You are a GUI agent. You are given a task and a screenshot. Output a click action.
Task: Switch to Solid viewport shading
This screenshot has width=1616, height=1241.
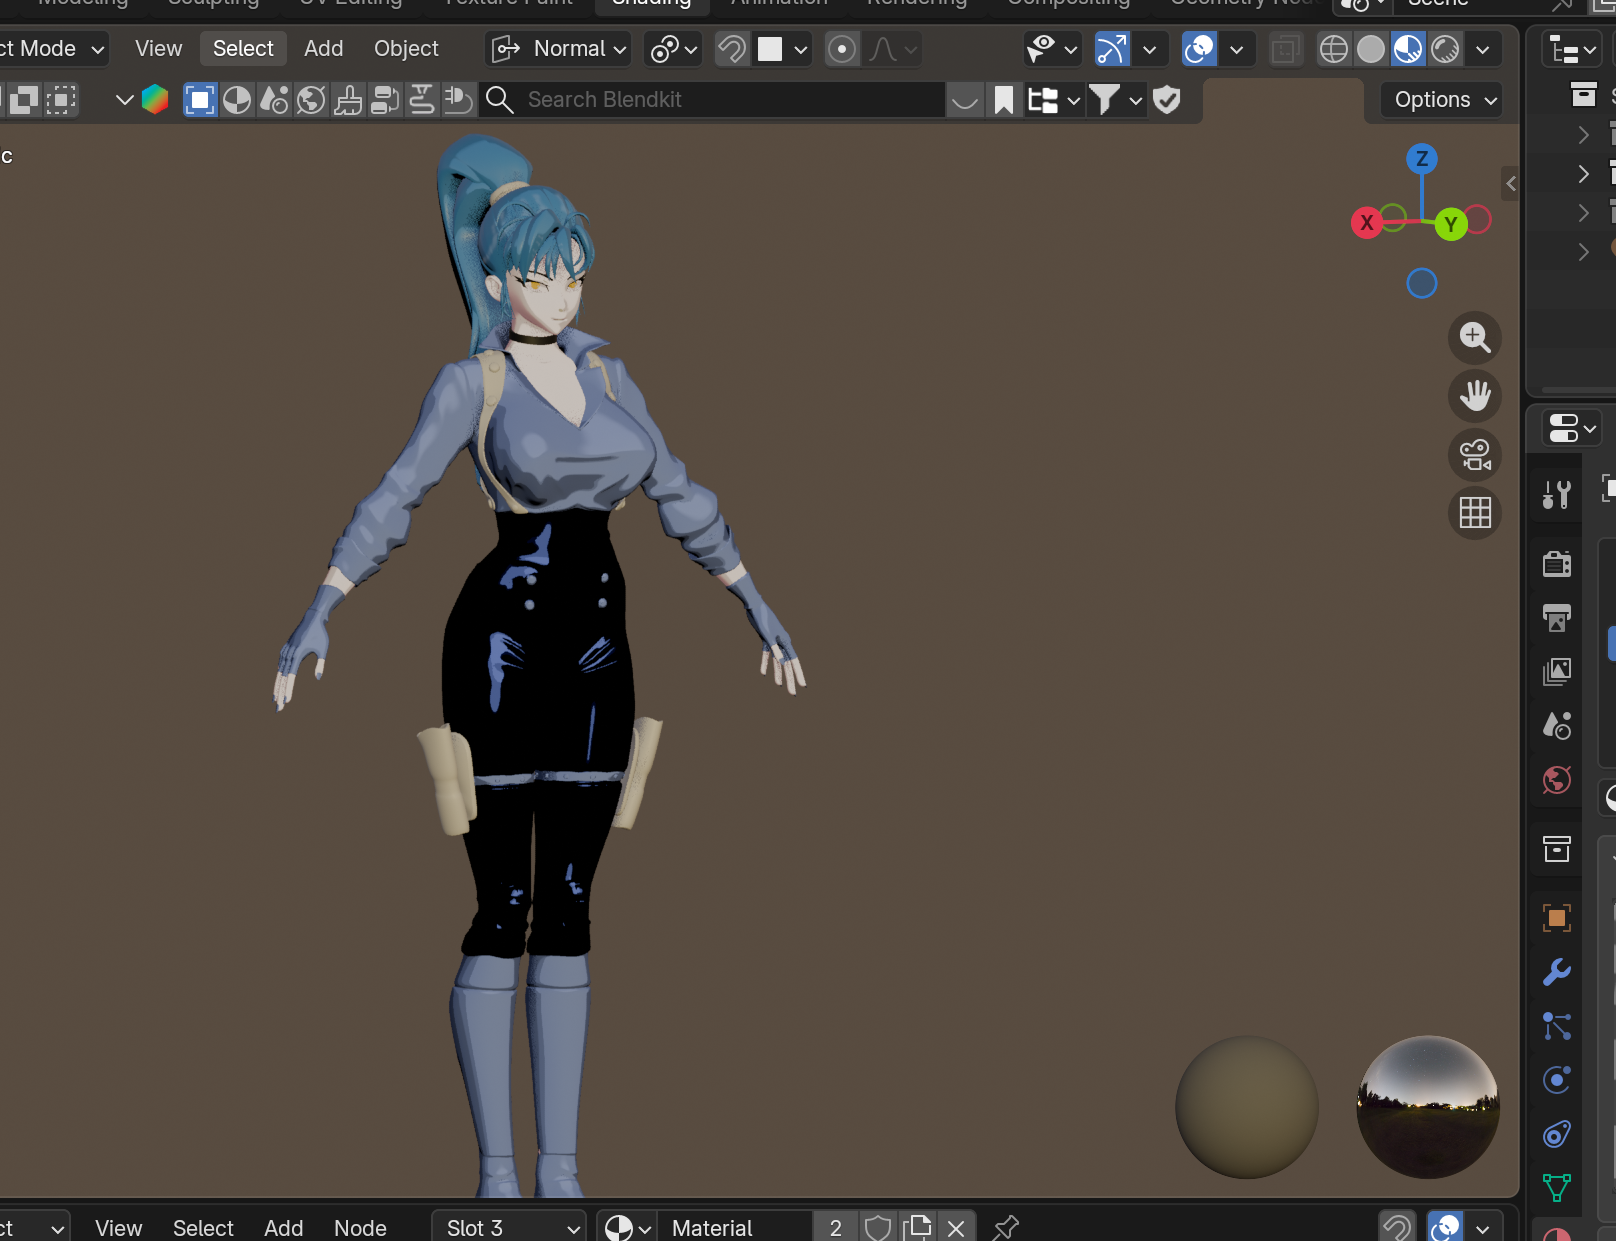1371,49
